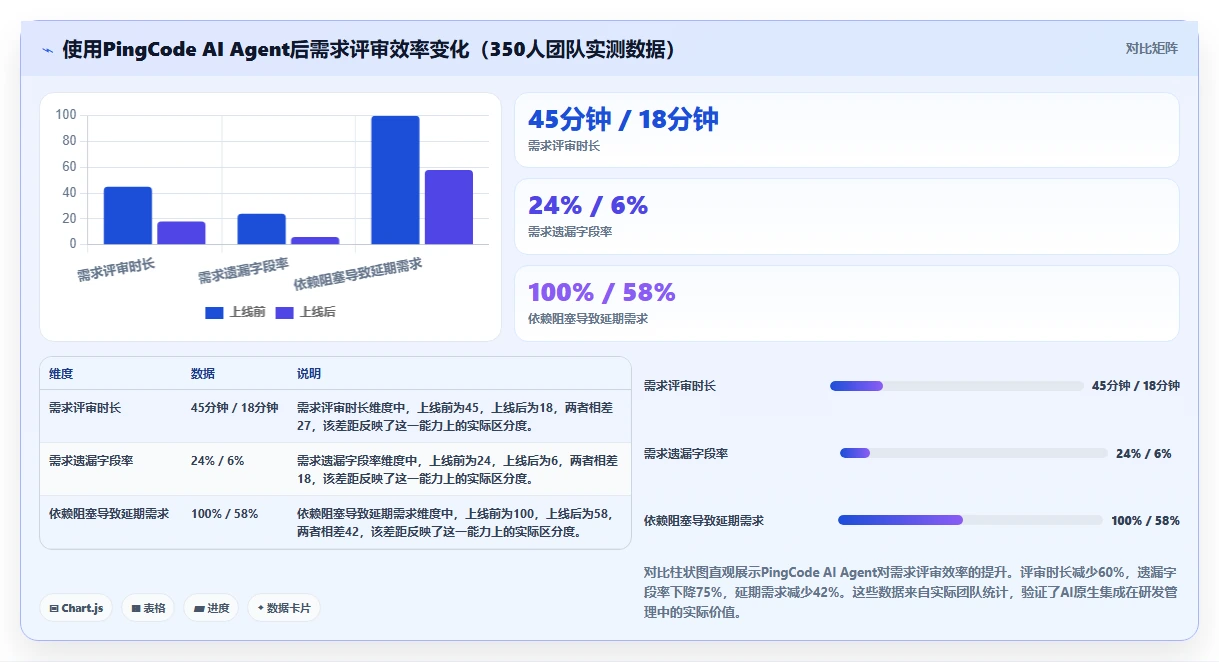Click the 进度 tag chip
The image size is (1219, 662).
tap(211, 608)
